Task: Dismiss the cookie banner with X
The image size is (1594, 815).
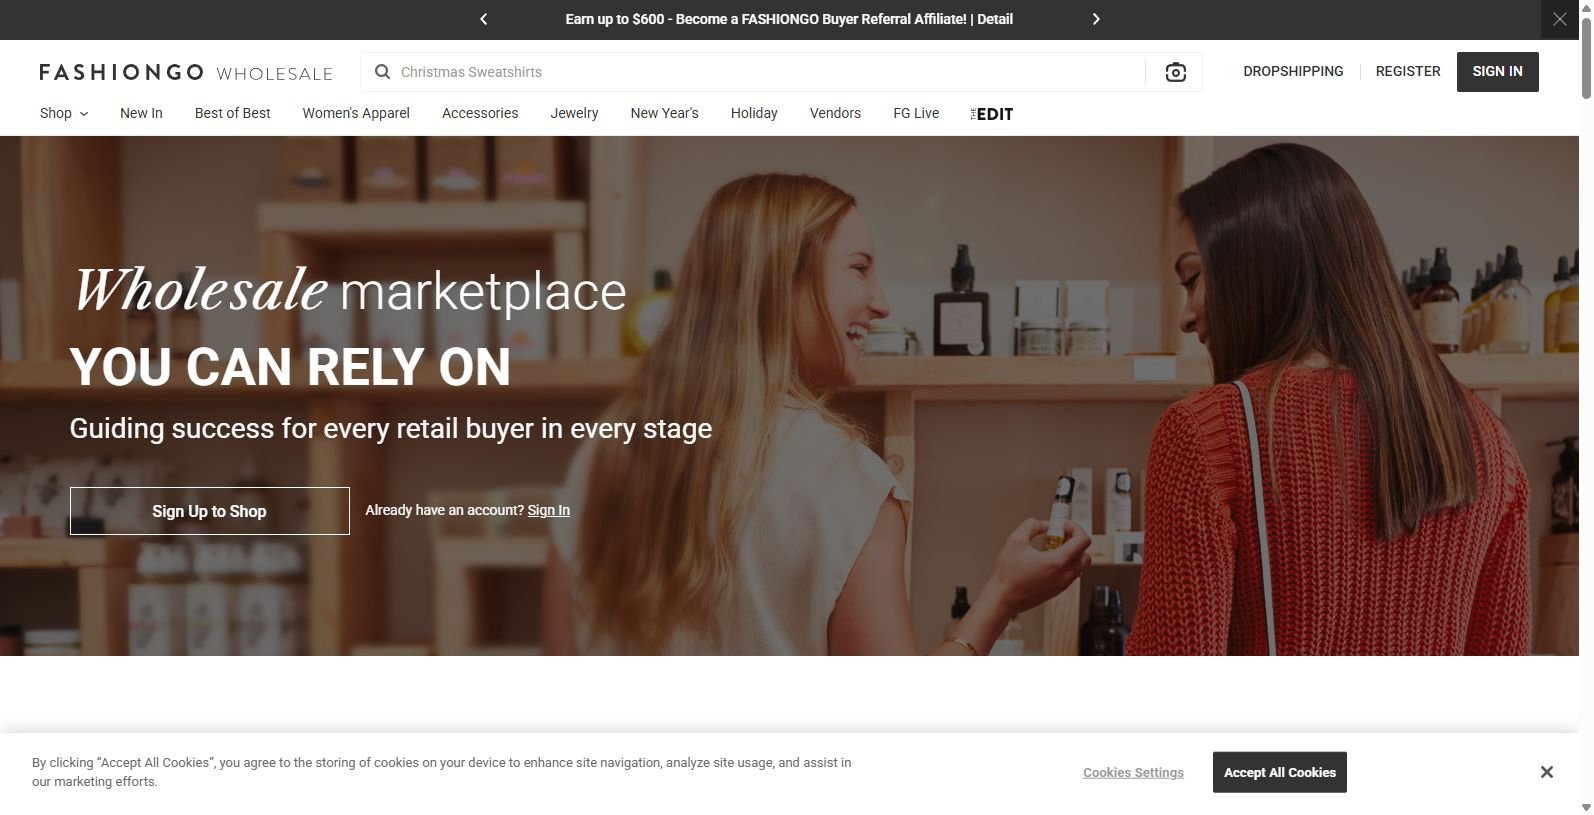Action: [x=1547, y=772]
